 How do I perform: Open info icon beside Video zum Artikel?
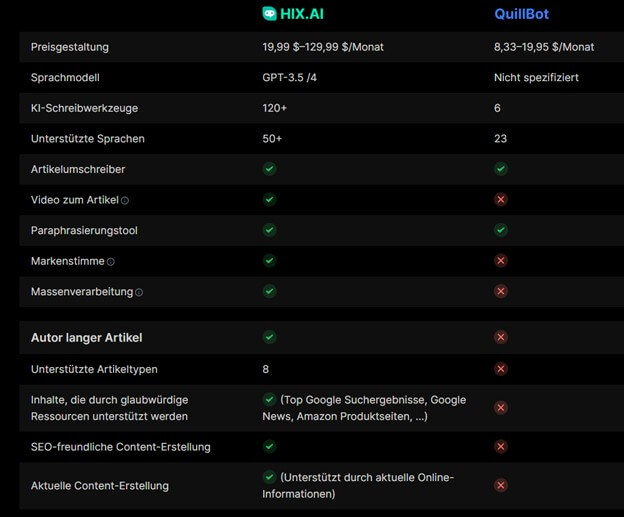pos(125,201)
